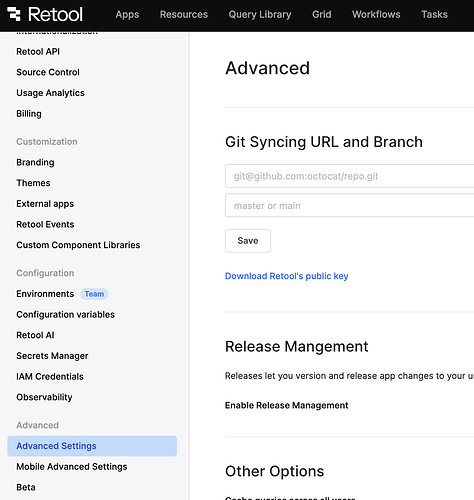Click the Save button
Screen dimensions: 474x500
point(248,241)
